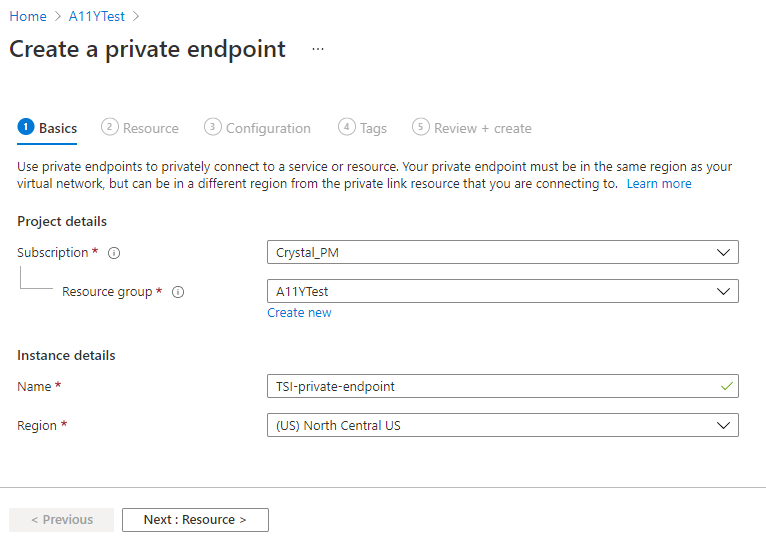
Task: Go to A11YTest breadcrumb
Action: click(x=97, y=16)
